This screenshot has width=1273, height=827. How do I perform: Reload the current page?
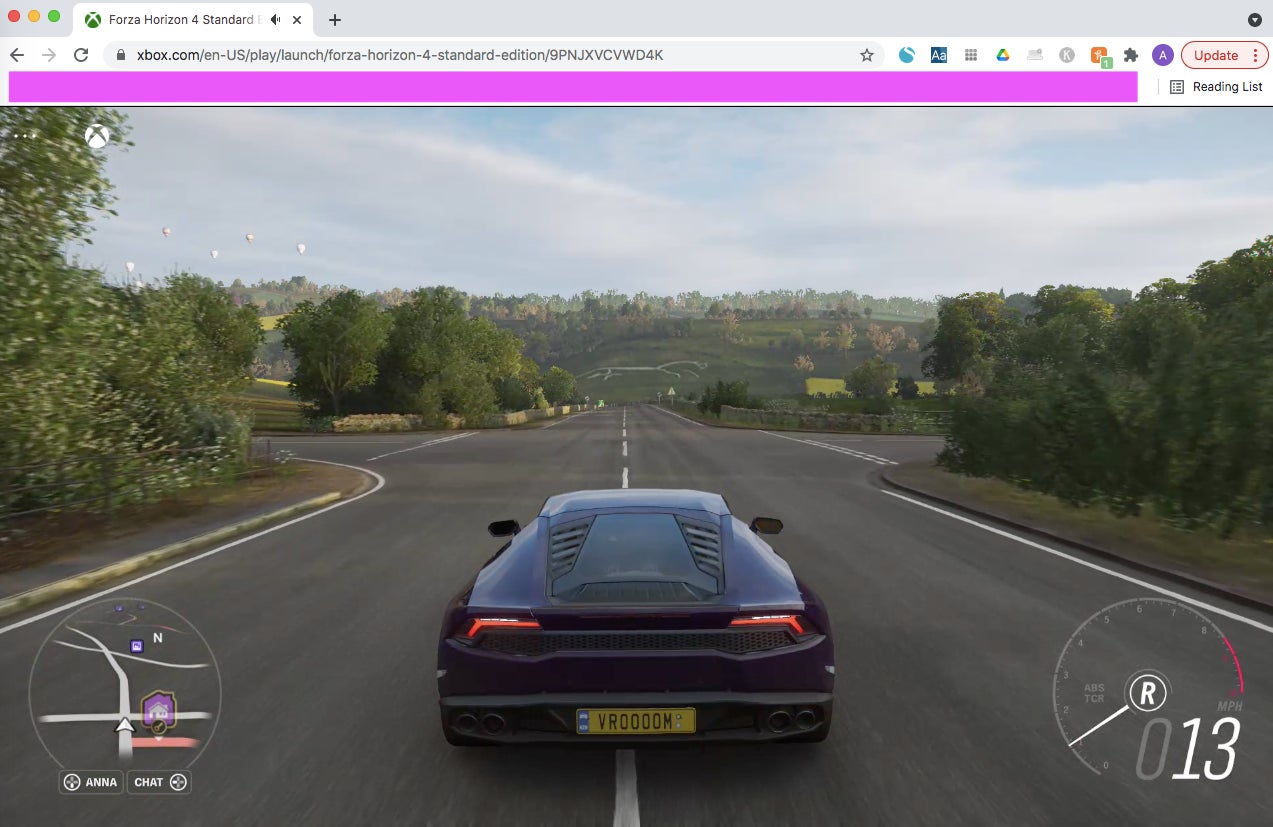point(81,55)
